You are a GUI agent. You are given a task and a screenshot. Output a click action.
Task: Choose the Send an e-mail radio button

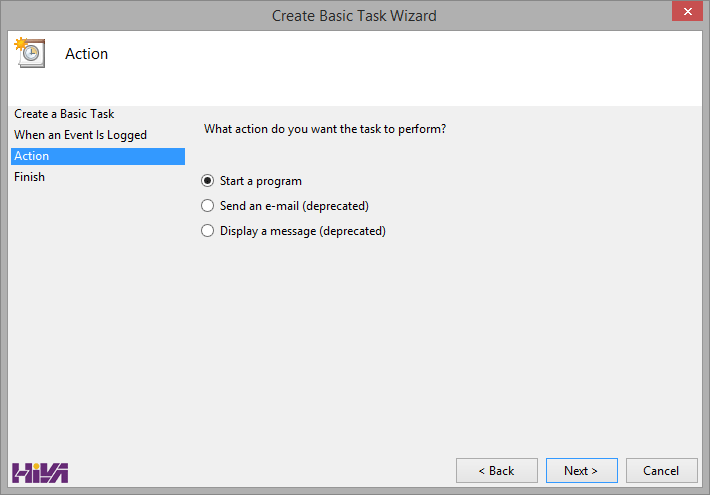coord(208,206)
